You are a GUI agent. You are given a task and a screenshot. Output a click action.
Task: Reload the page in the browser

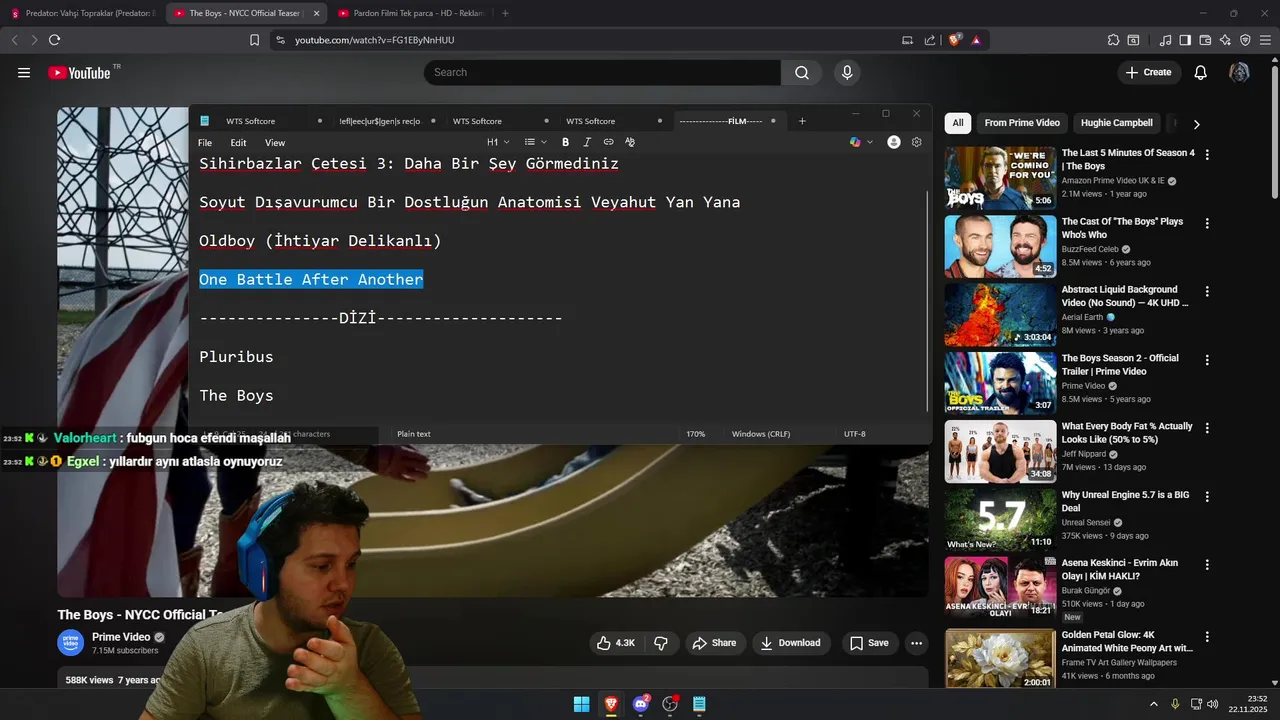[x=54, y=40]
